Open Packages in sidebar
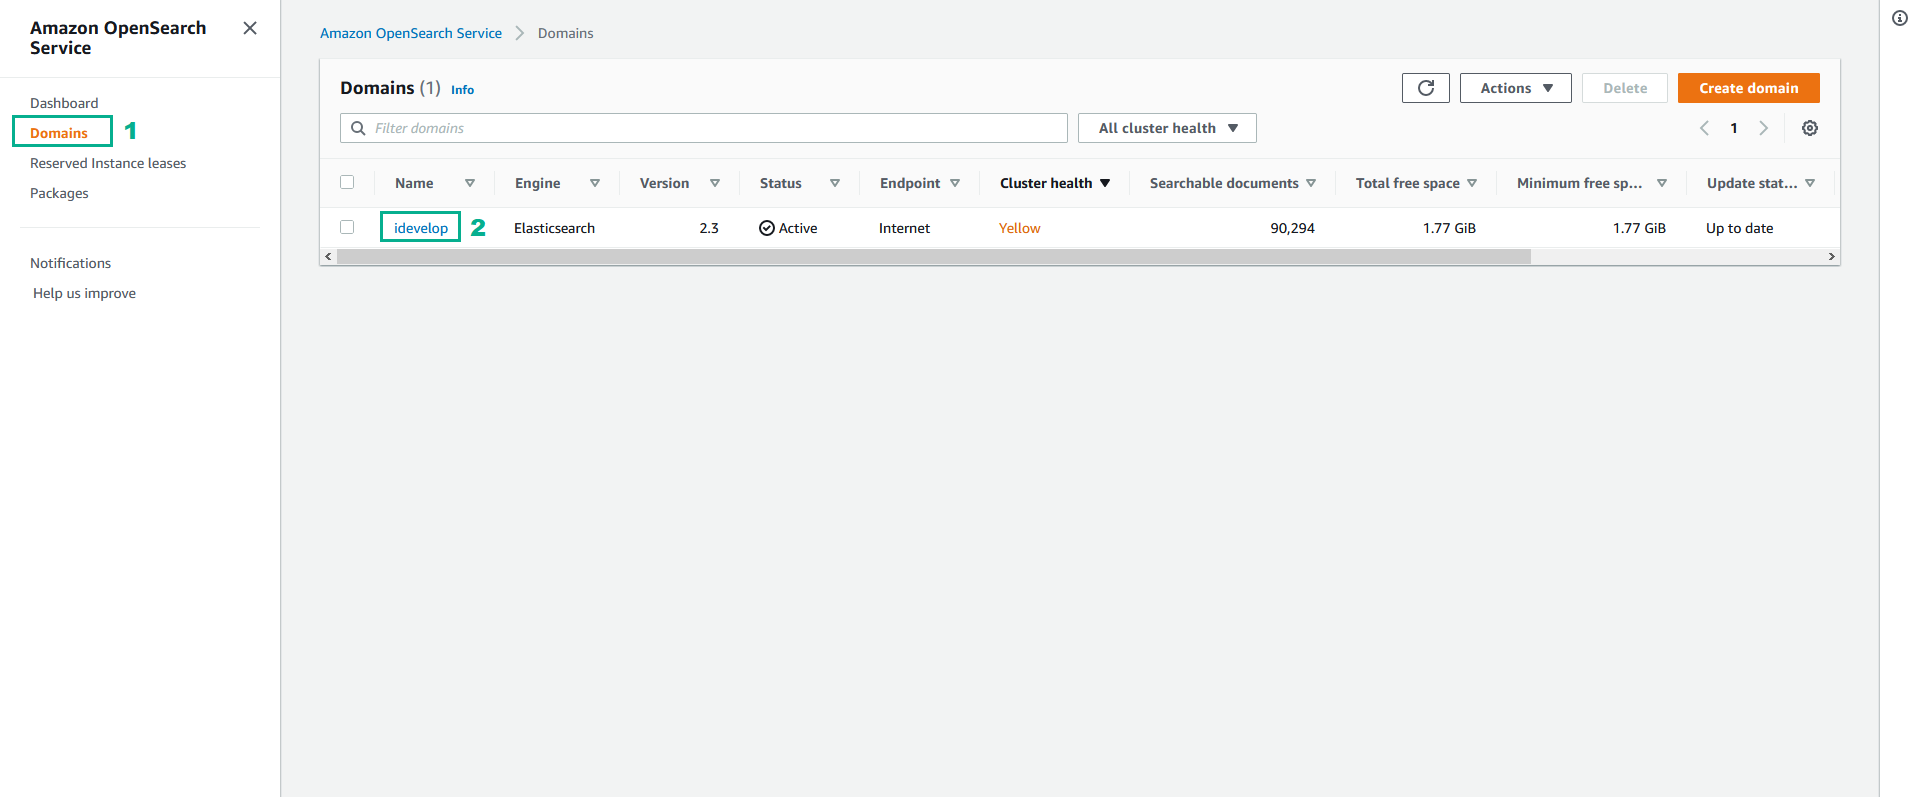This screenshot has height=797, width=1919. coord(59,193)
